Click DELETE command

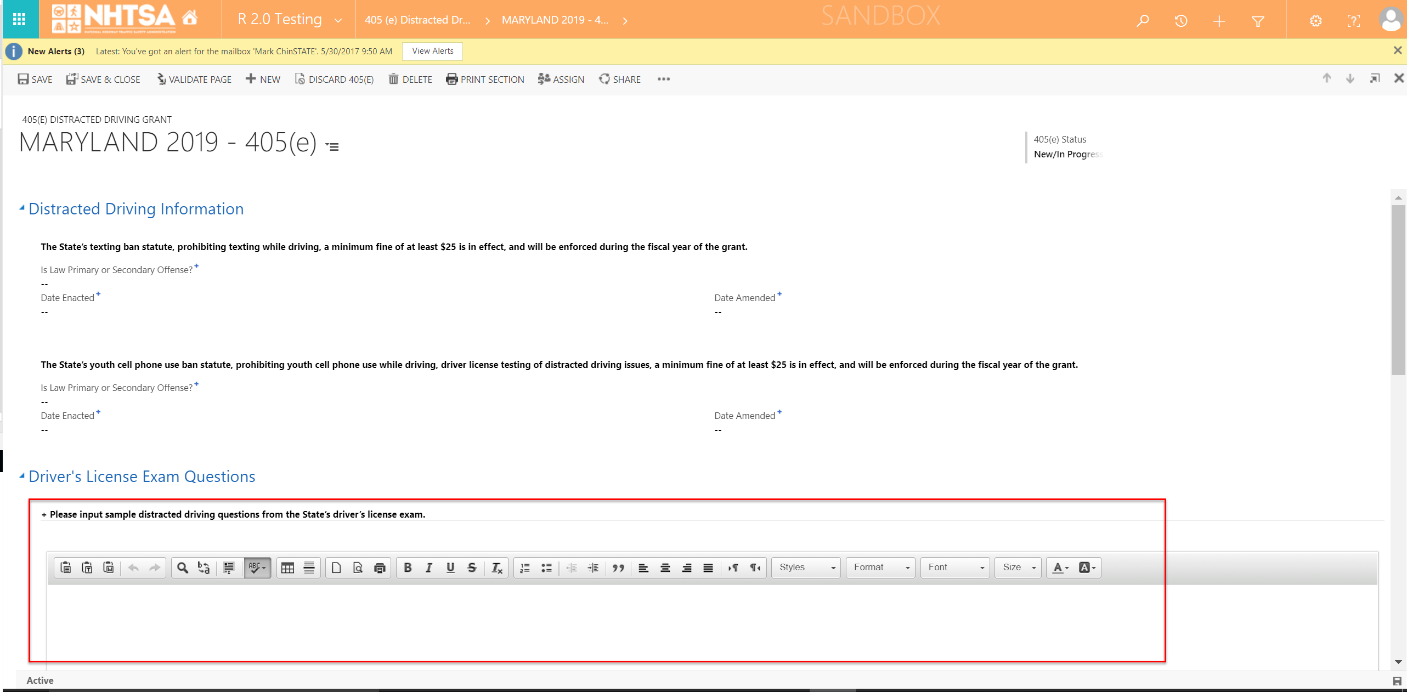[x=410, y=79]
